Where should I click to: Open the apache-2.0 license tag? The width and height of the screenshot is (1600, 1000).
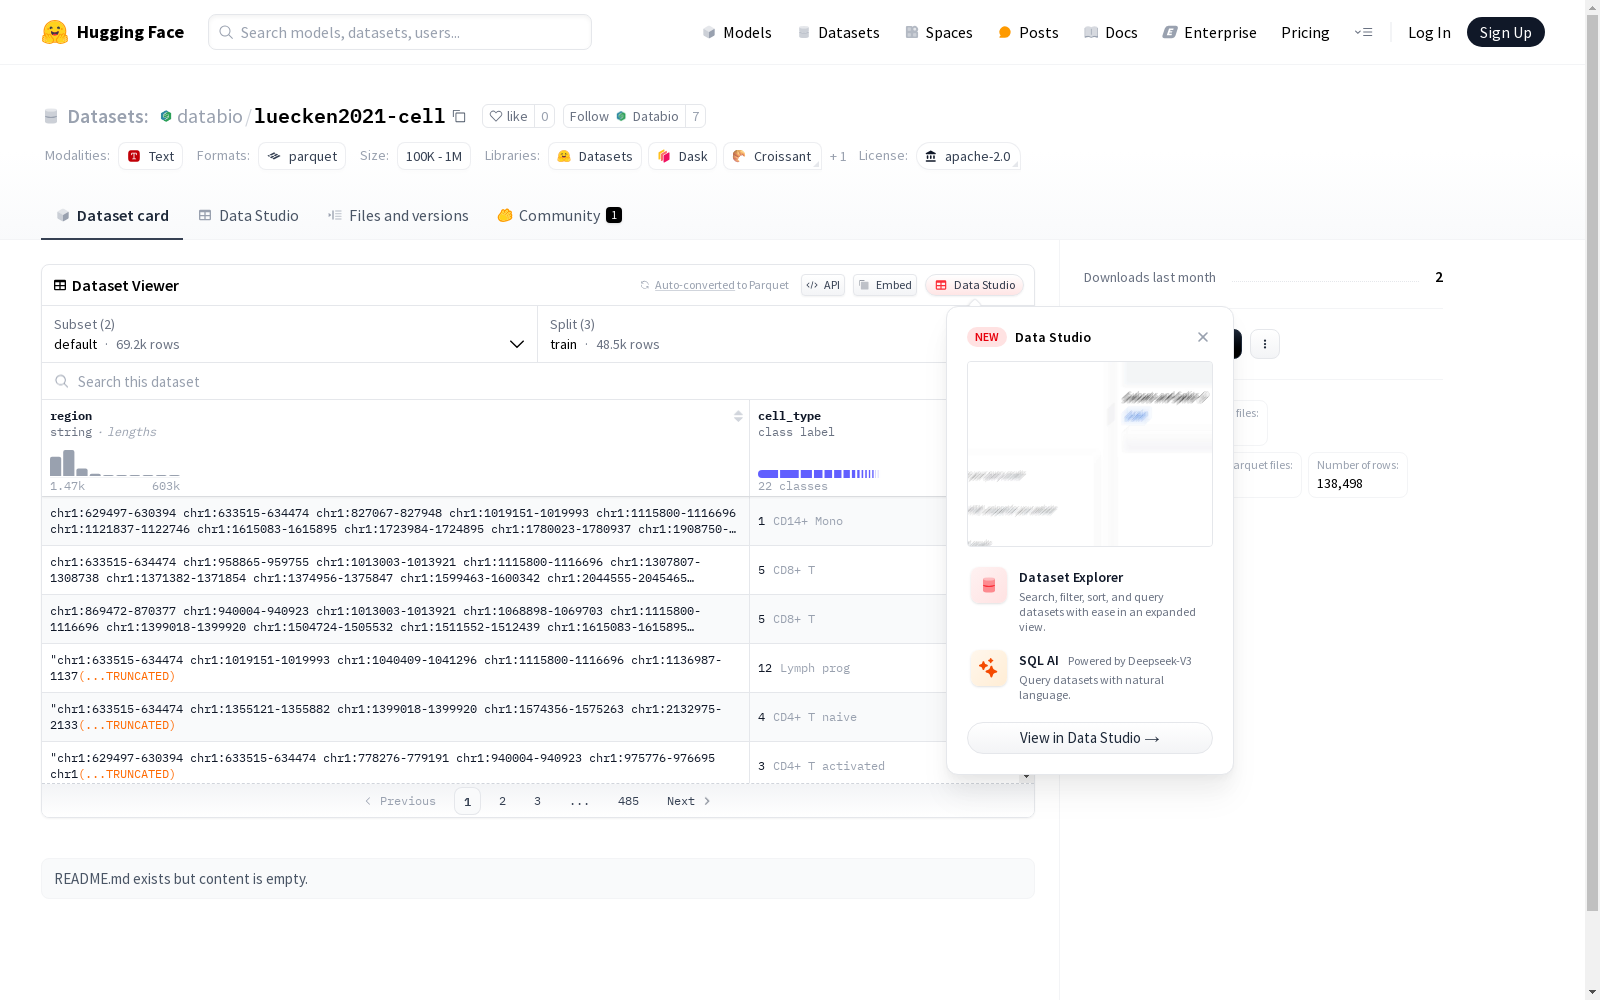968,156
